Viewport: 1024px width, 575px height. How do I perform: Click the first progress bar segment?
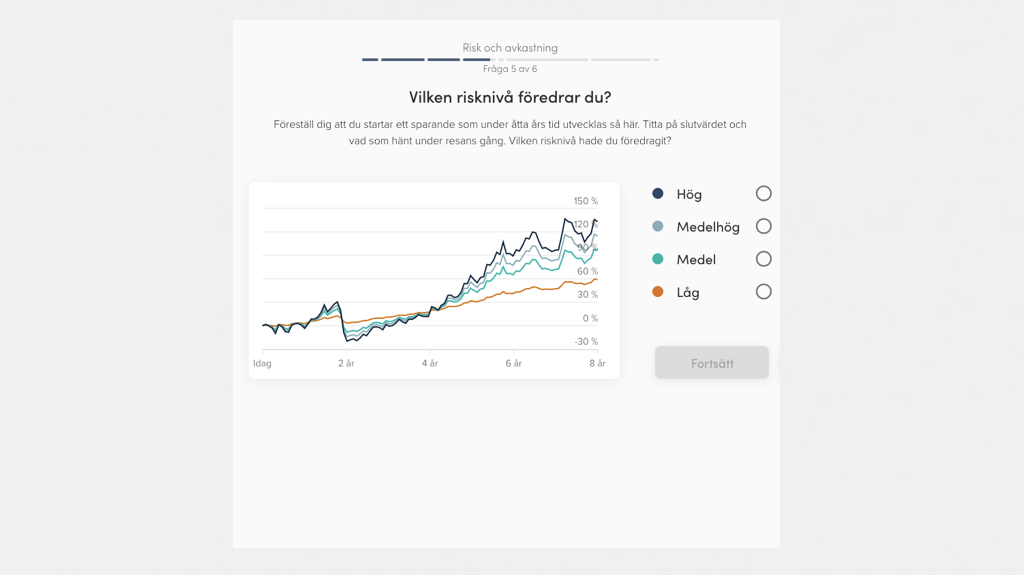pos(370,60)
